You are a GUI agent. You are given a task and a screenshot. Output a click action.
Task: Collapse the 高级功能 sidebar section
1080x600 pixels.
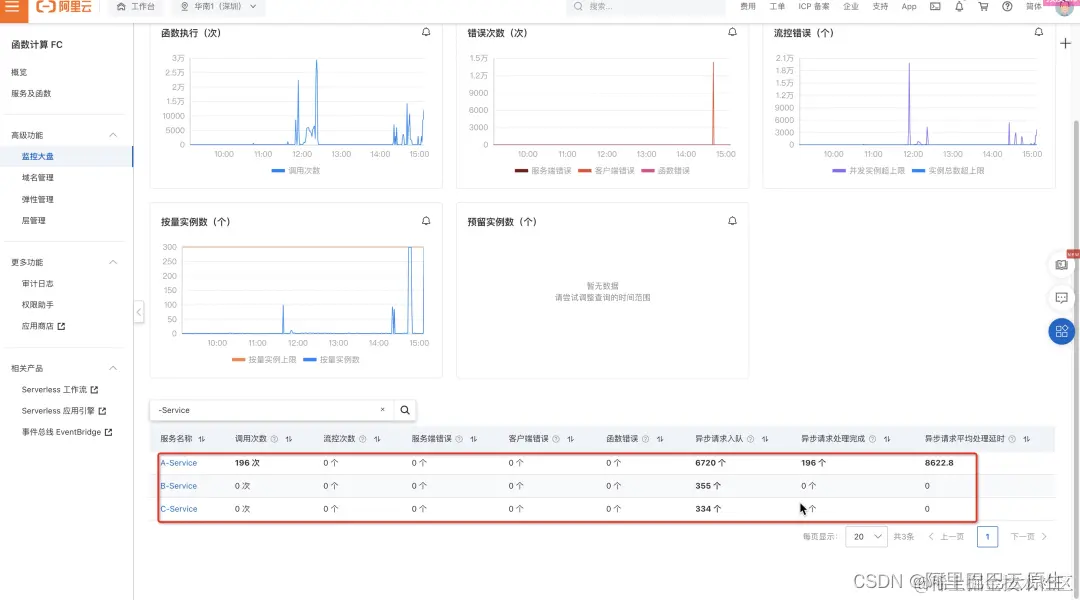(x=113, y=135)
